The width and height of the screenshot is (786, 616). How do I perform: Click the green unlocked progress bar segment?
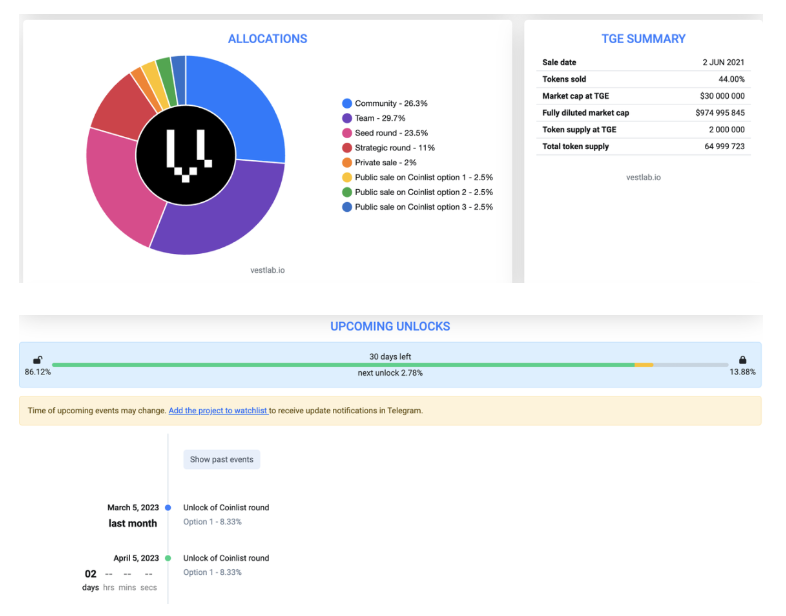click(343, 365)
